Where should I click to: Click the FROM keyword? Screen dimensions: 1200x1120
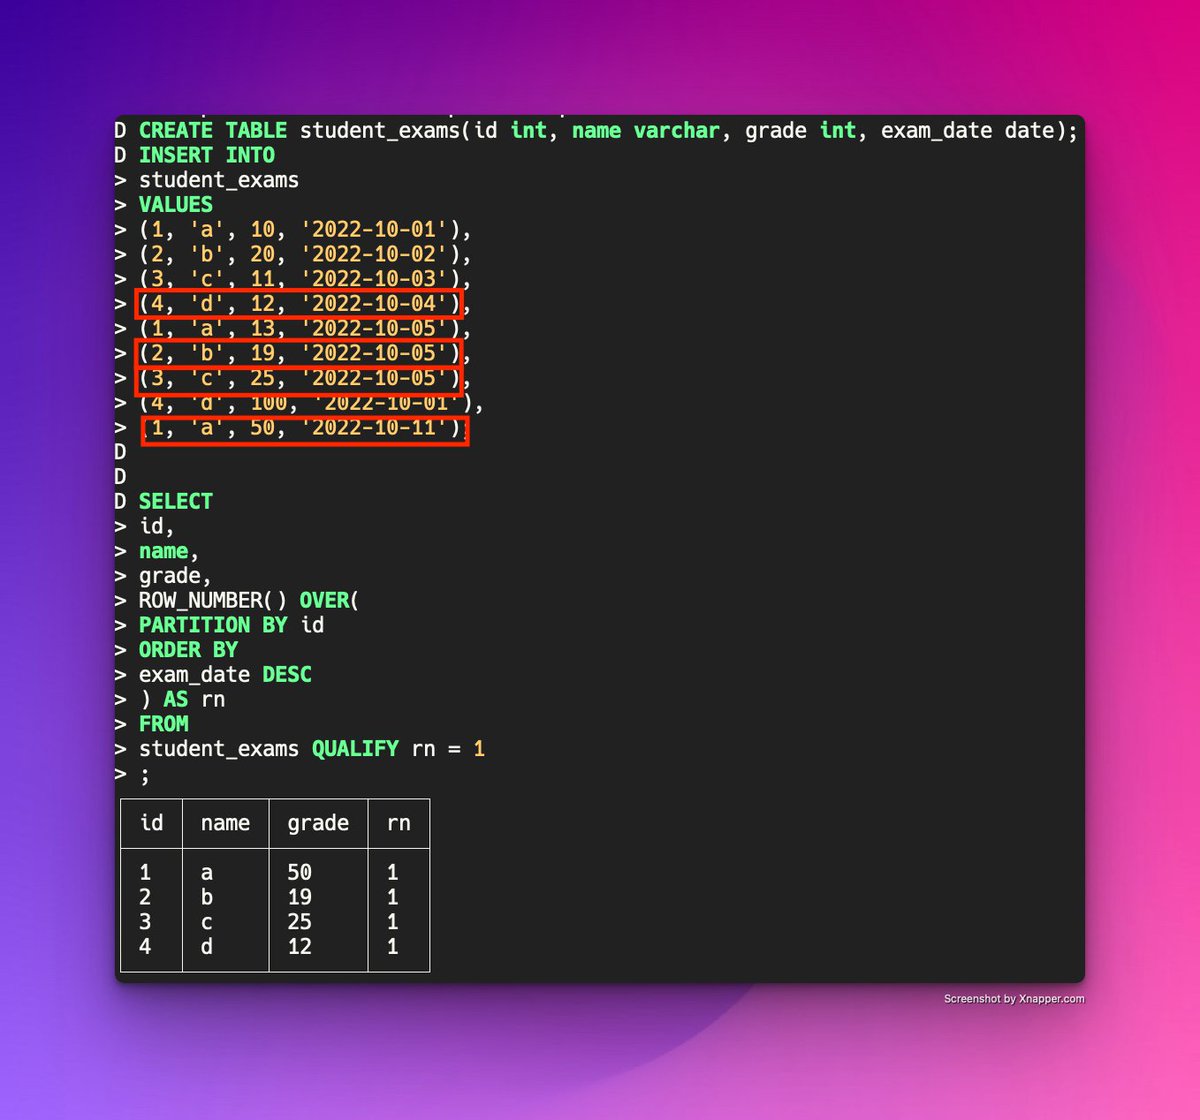pos(164,724)
